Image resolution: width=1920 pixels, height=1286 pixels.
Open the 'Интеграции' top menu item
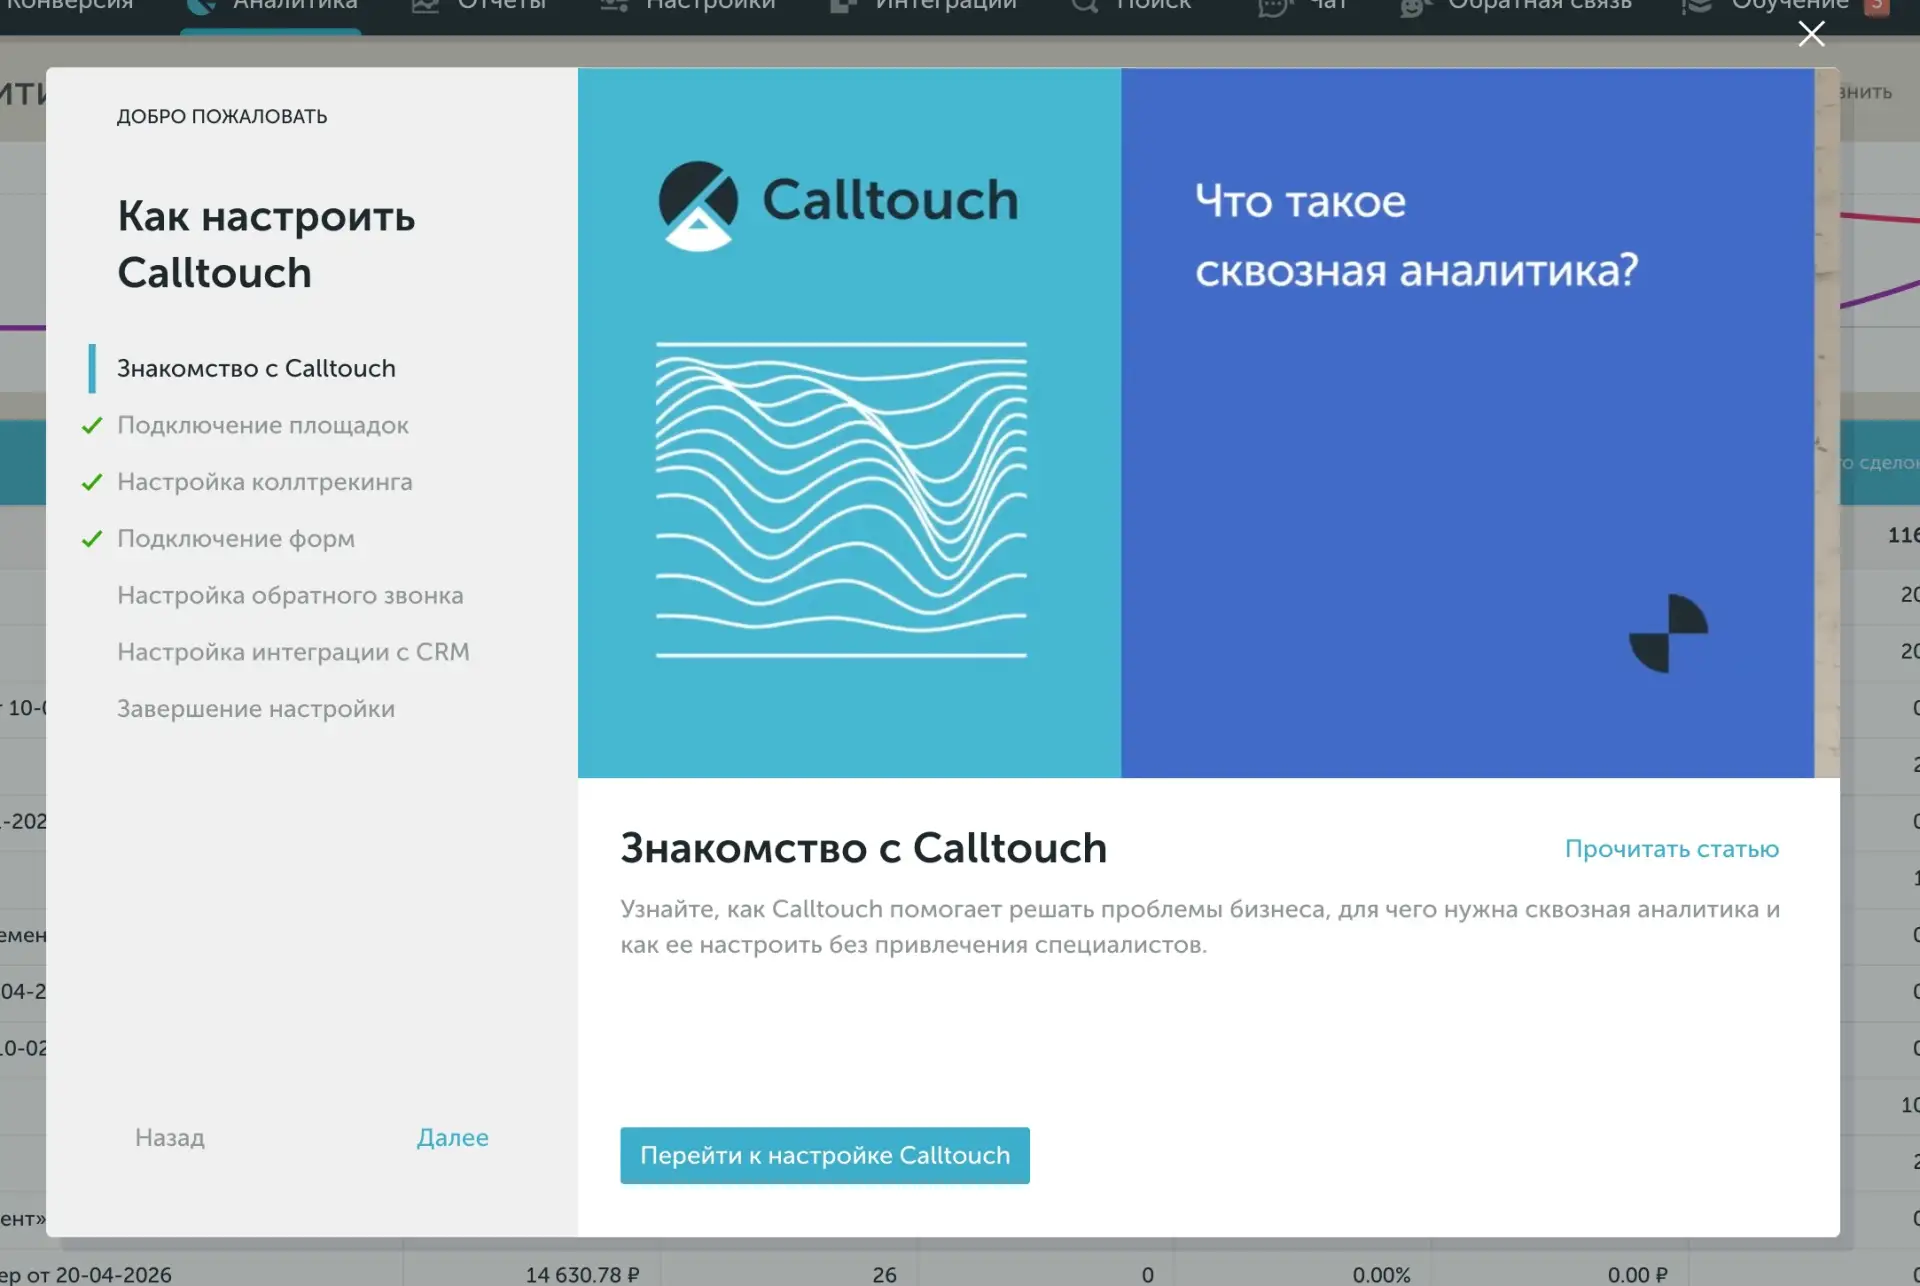tap(922, 7)
